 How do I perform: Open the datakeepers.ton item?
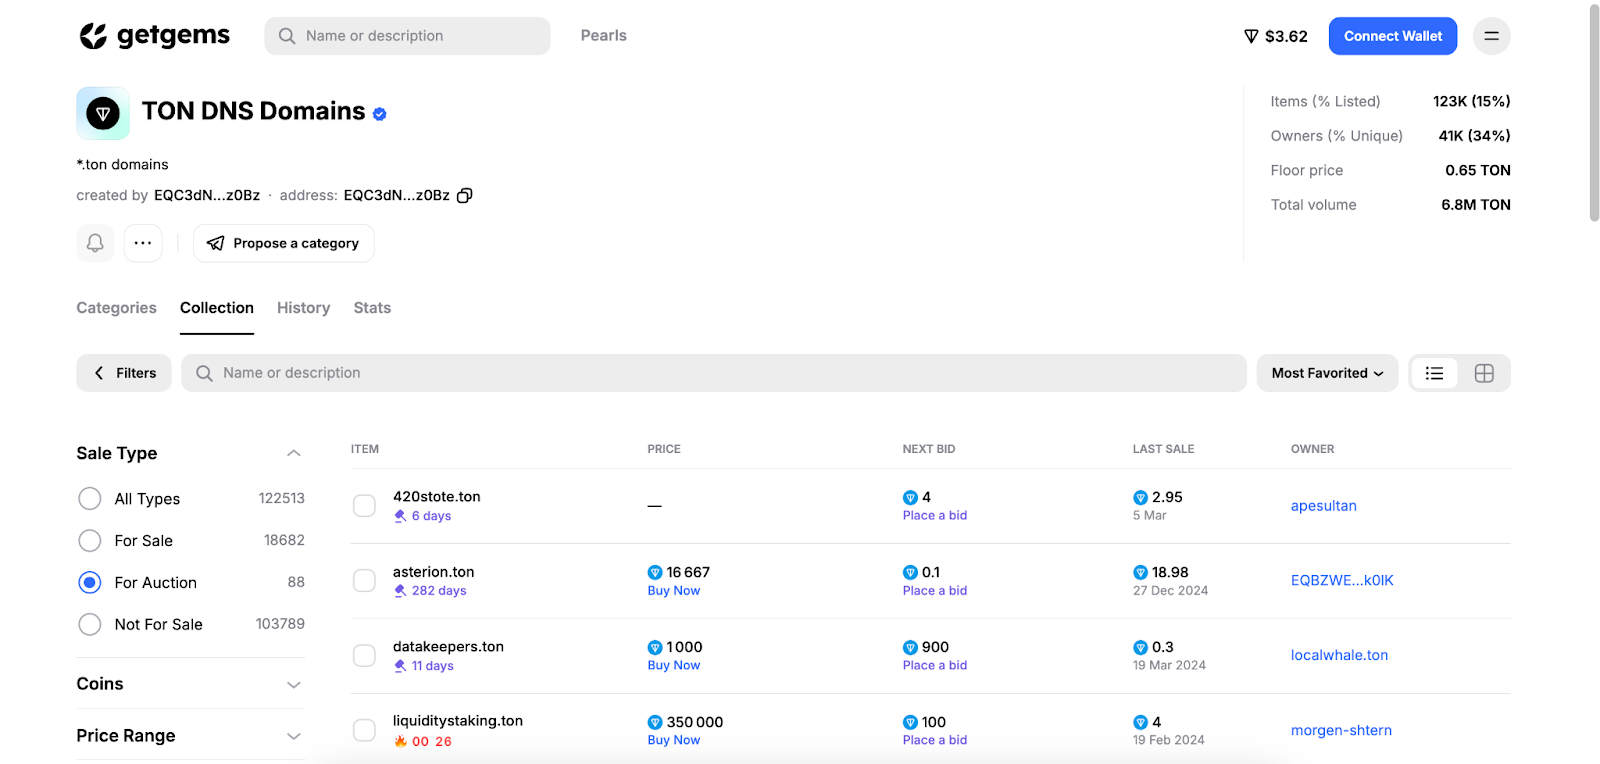(x=448, y=647)
